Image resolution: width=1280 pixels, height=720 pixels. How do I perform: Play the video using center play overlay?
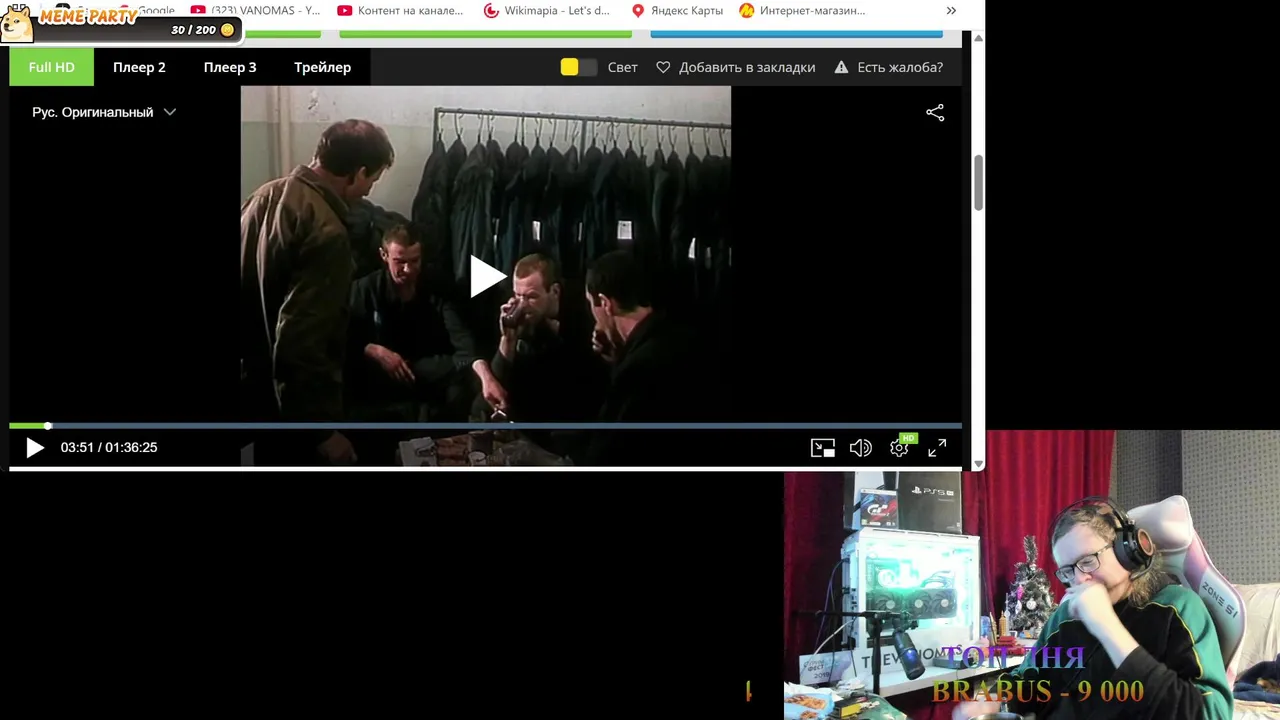487,277
